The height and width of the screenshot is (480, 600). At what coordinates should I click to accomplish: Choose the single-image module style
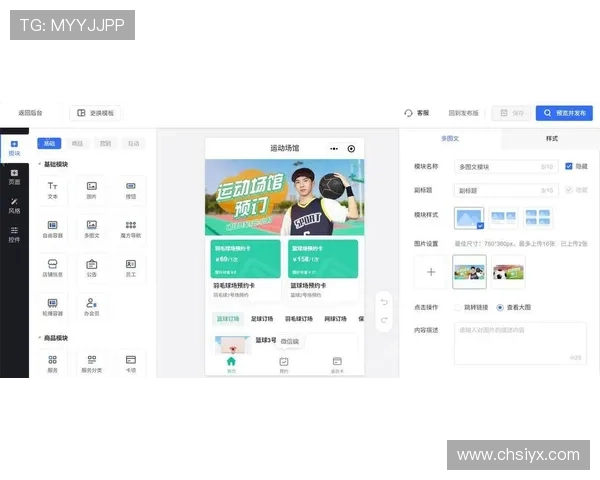point(469,218)
